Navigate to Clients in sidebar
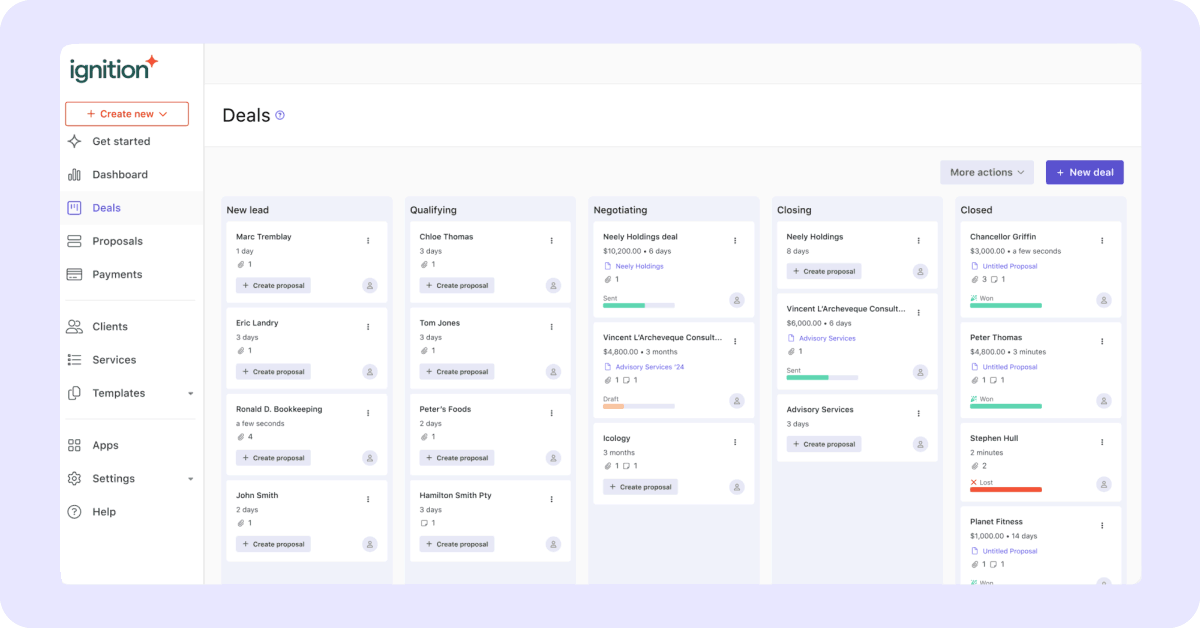 tap(110, 327)
